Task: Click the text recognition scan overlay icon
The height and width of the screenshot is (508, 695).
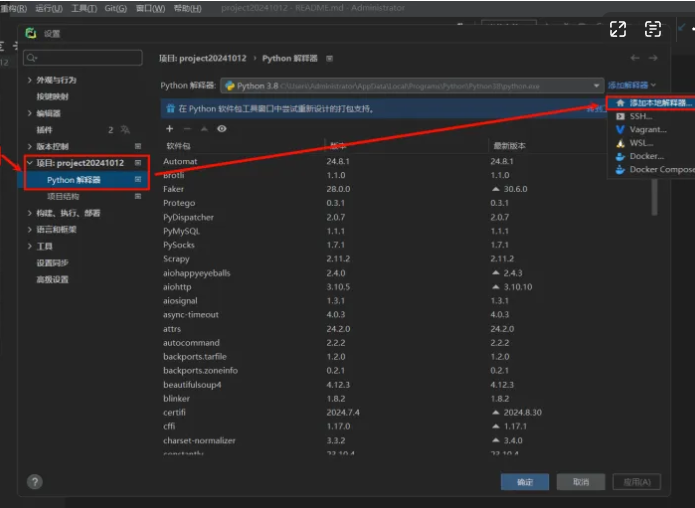Action: click(652, 29)
